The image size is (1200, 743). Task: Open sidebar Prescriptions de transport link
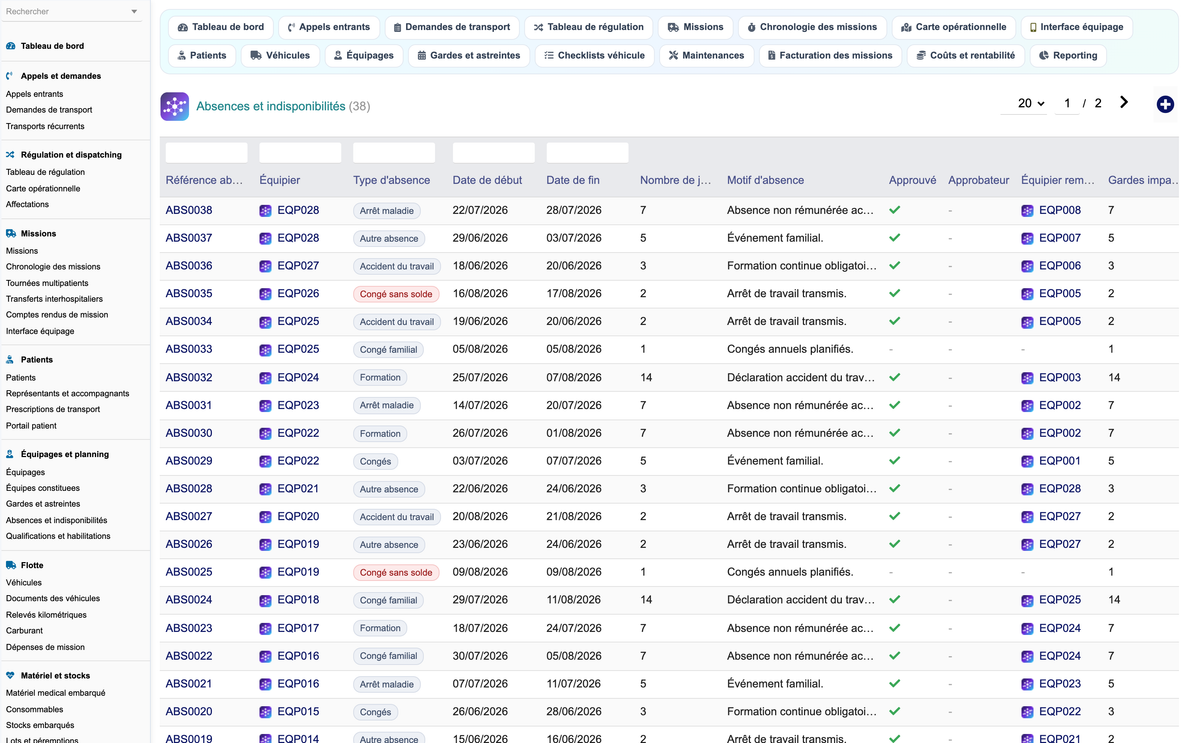point(53,409)
